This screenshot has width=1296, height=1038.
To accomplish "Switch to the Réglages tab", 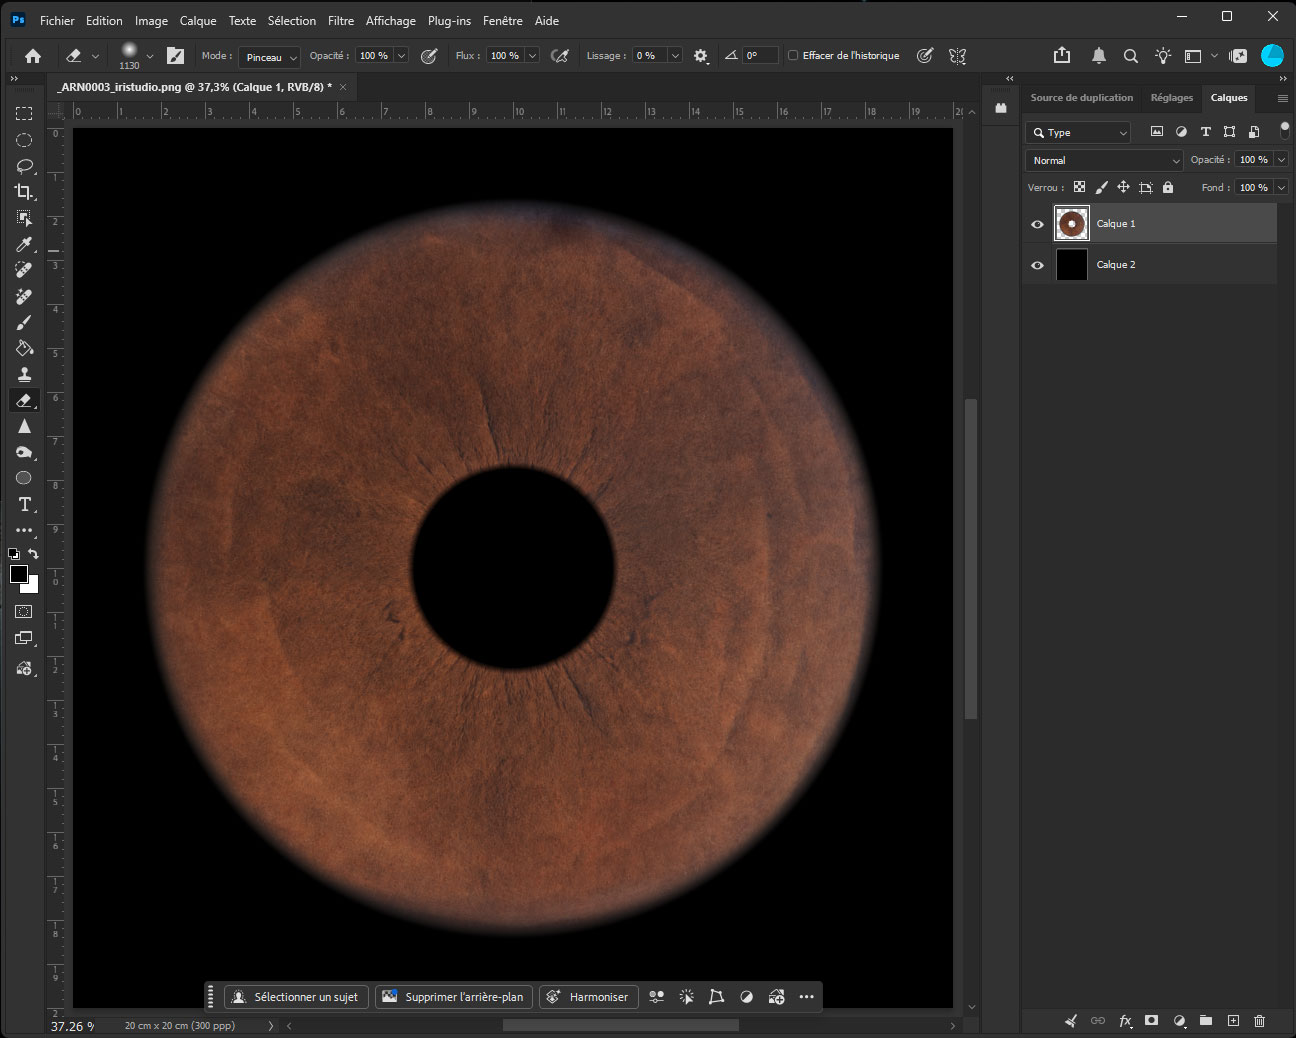I will (x=1171, y=98).
